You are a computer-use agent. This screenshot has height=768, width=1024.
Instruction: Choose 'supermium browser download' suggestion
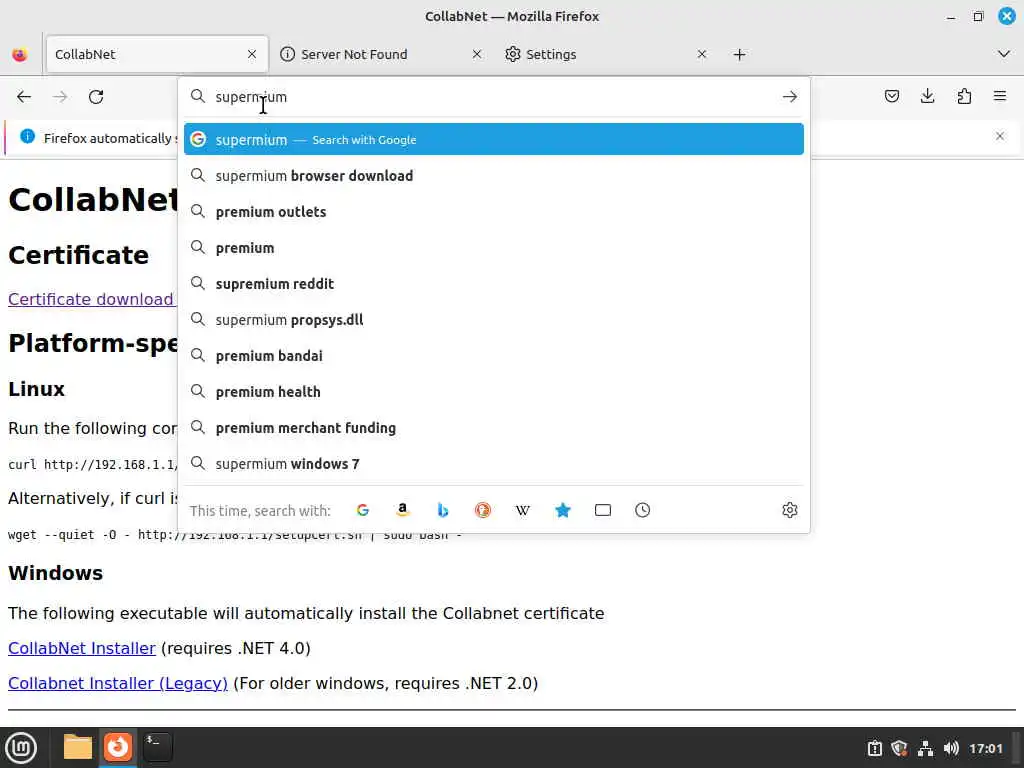tap(494, 176)
